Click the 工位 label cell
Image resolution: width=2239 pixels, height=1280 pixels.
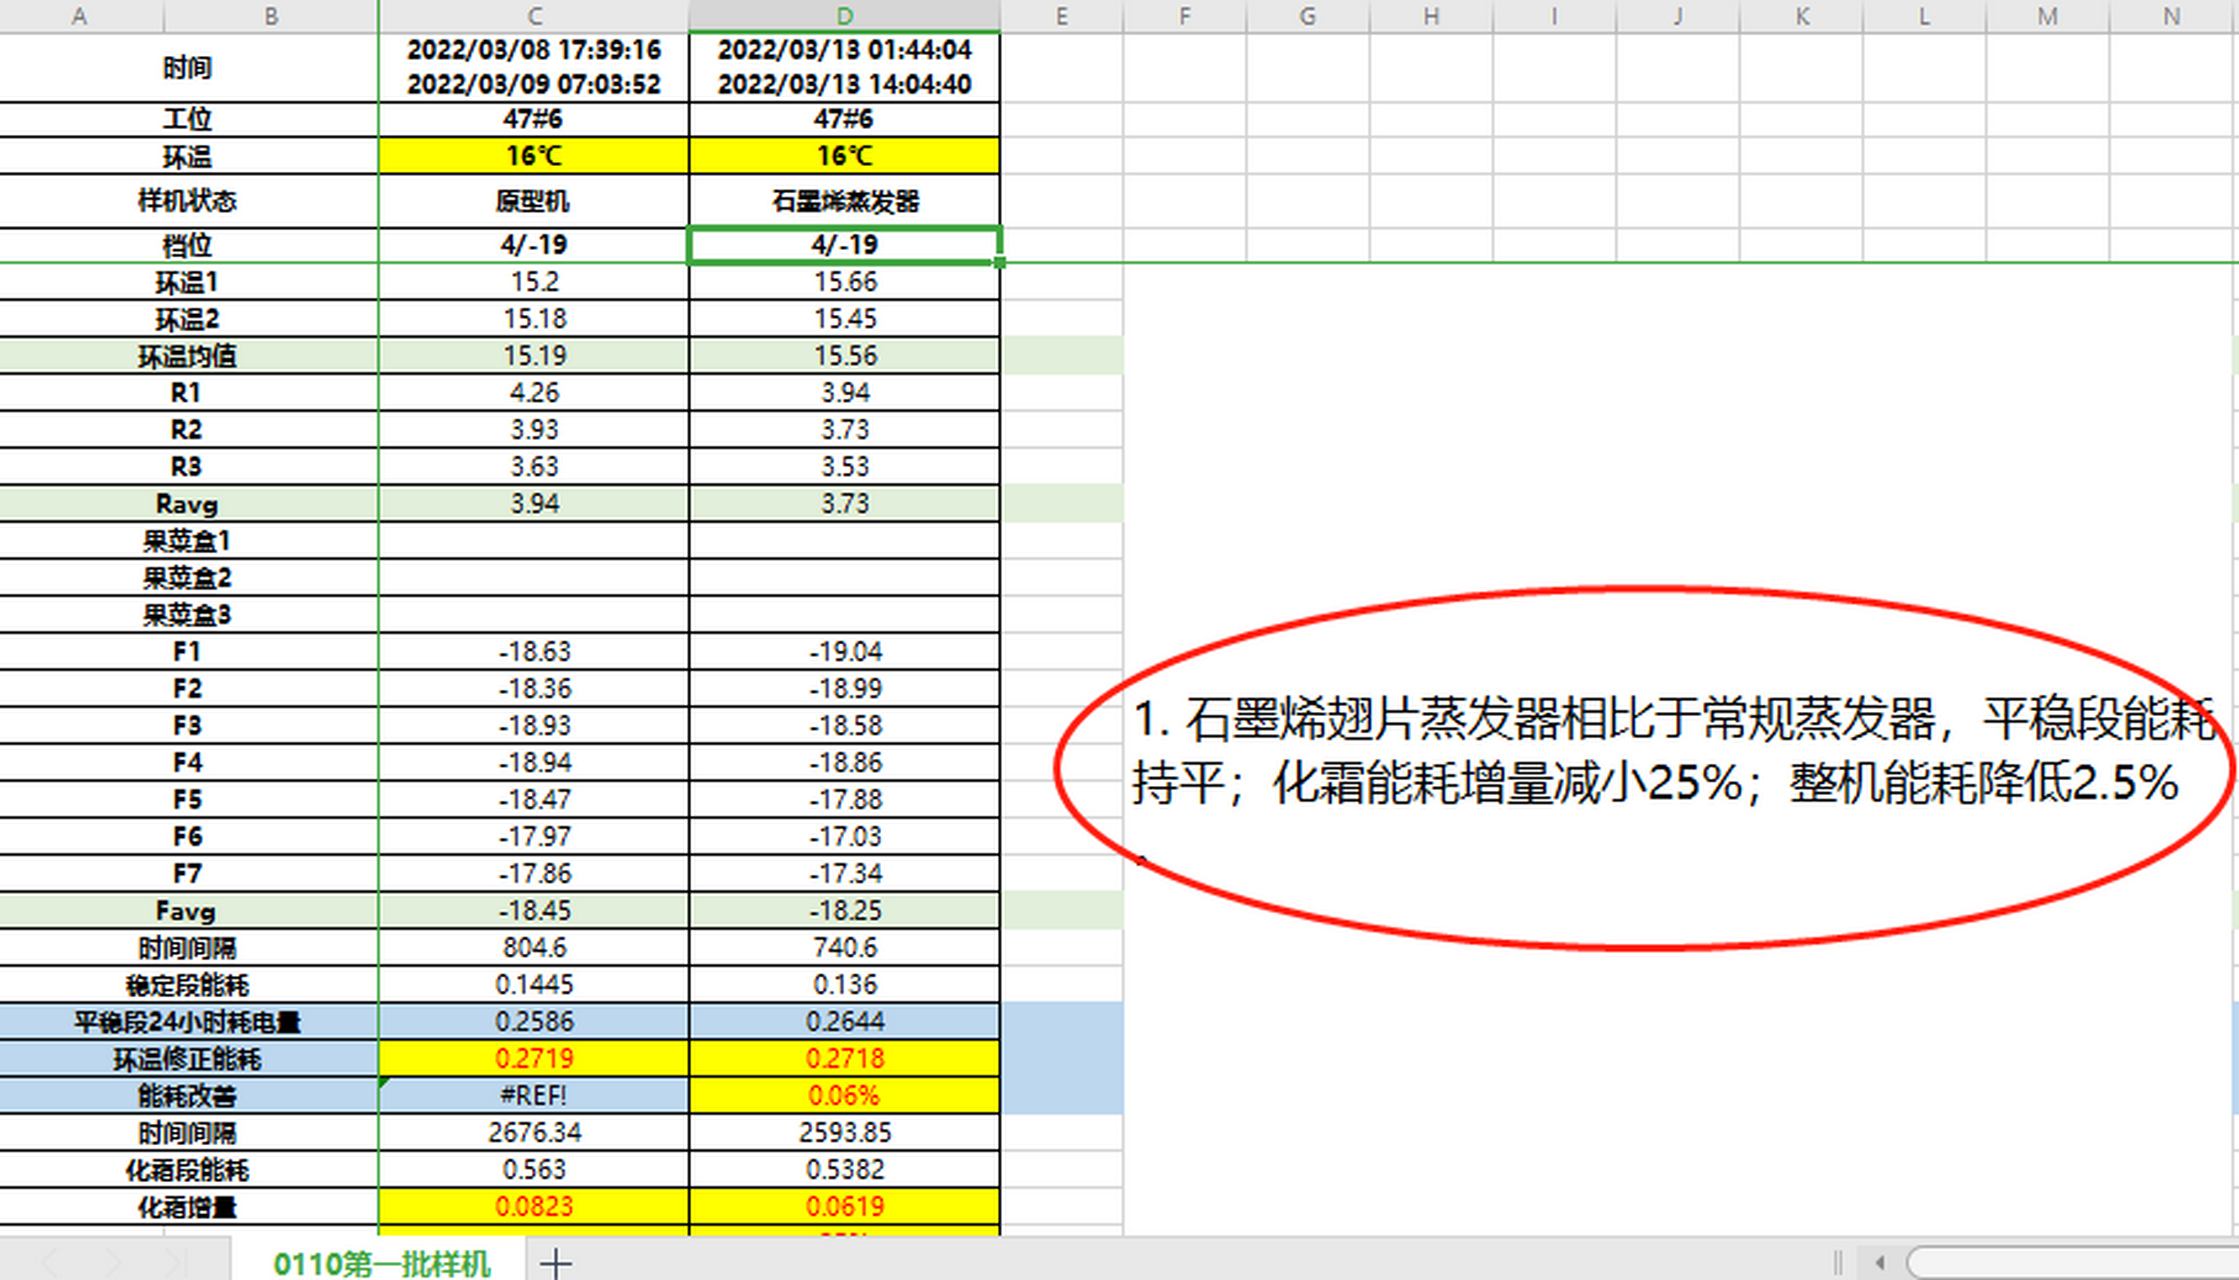[x=188, y=119]
